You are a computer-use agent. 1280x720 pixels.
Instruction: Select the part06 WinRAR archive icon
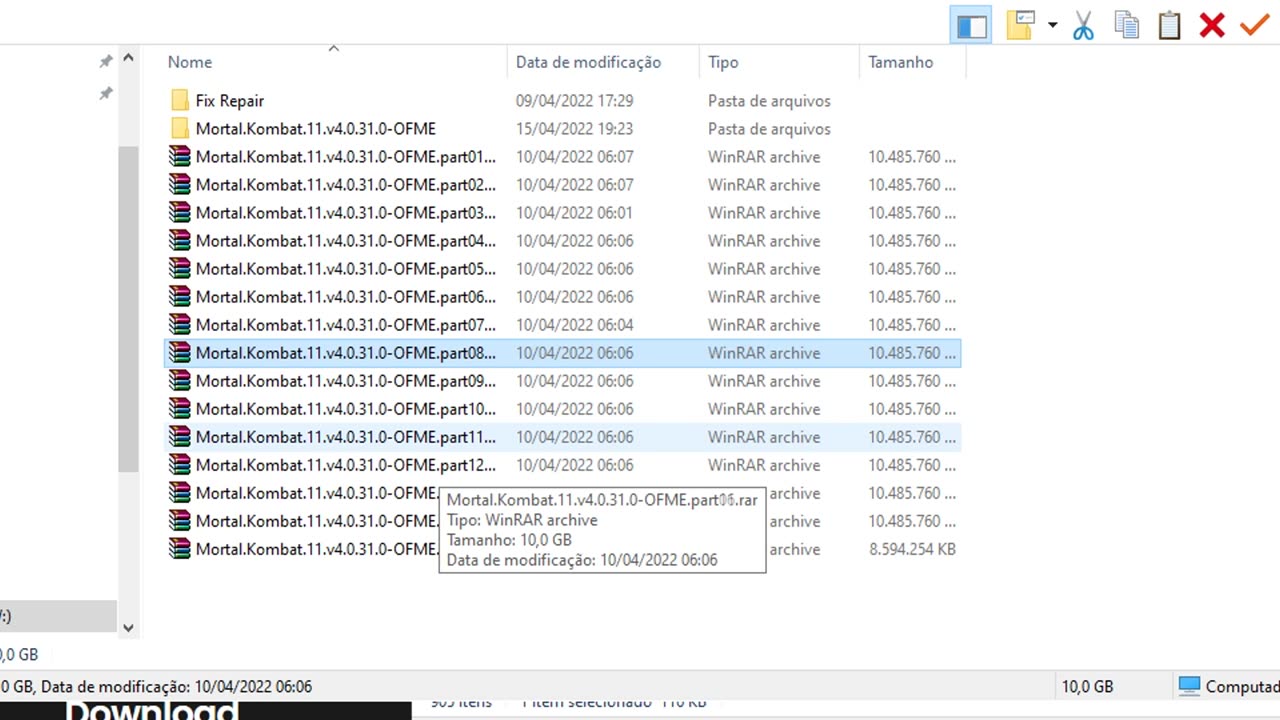point(180,296)
